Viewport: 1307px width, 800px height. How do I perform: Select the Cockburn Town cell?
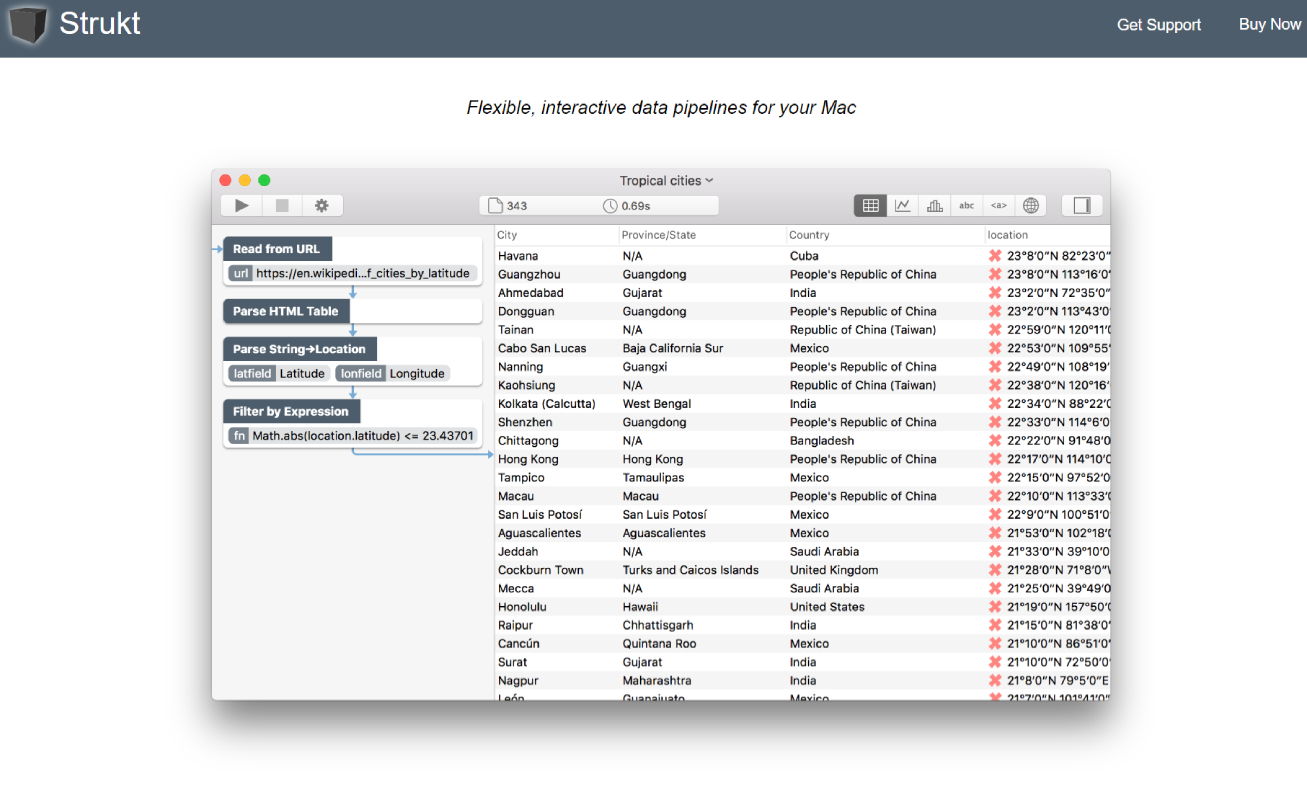(x=541, y=570)
